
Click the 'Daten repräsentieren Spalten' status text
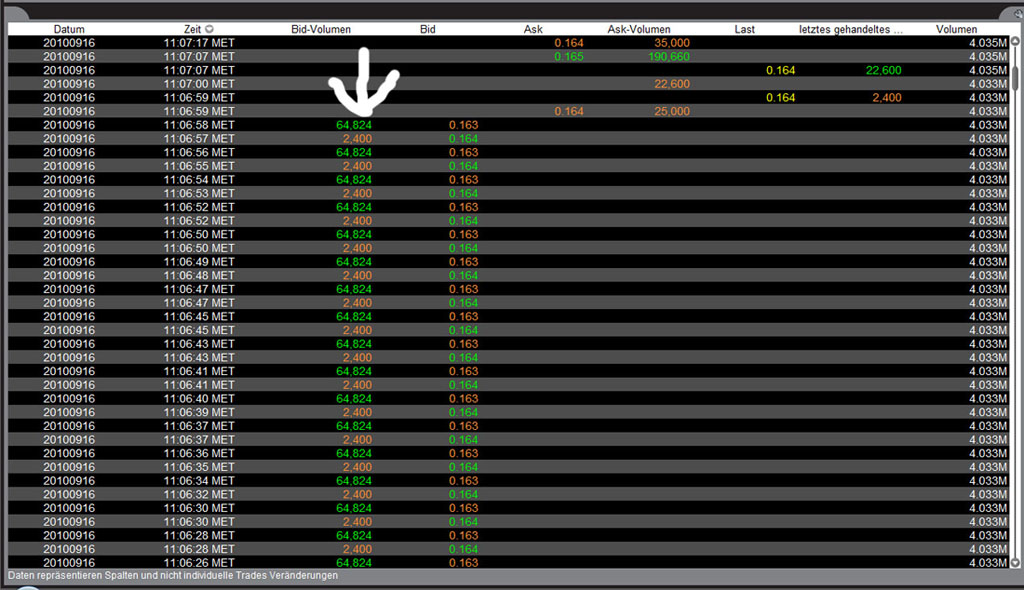(173, 576)
